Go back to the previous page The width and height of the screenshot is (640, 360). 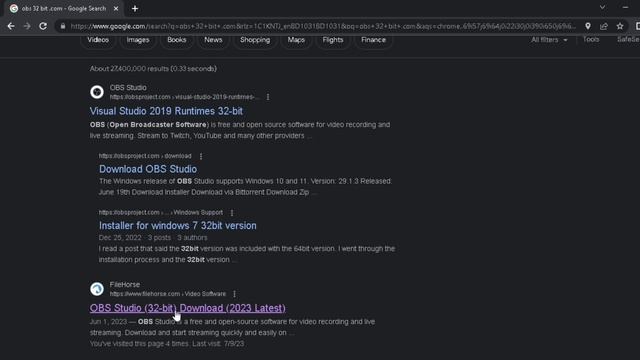[11, 26]
